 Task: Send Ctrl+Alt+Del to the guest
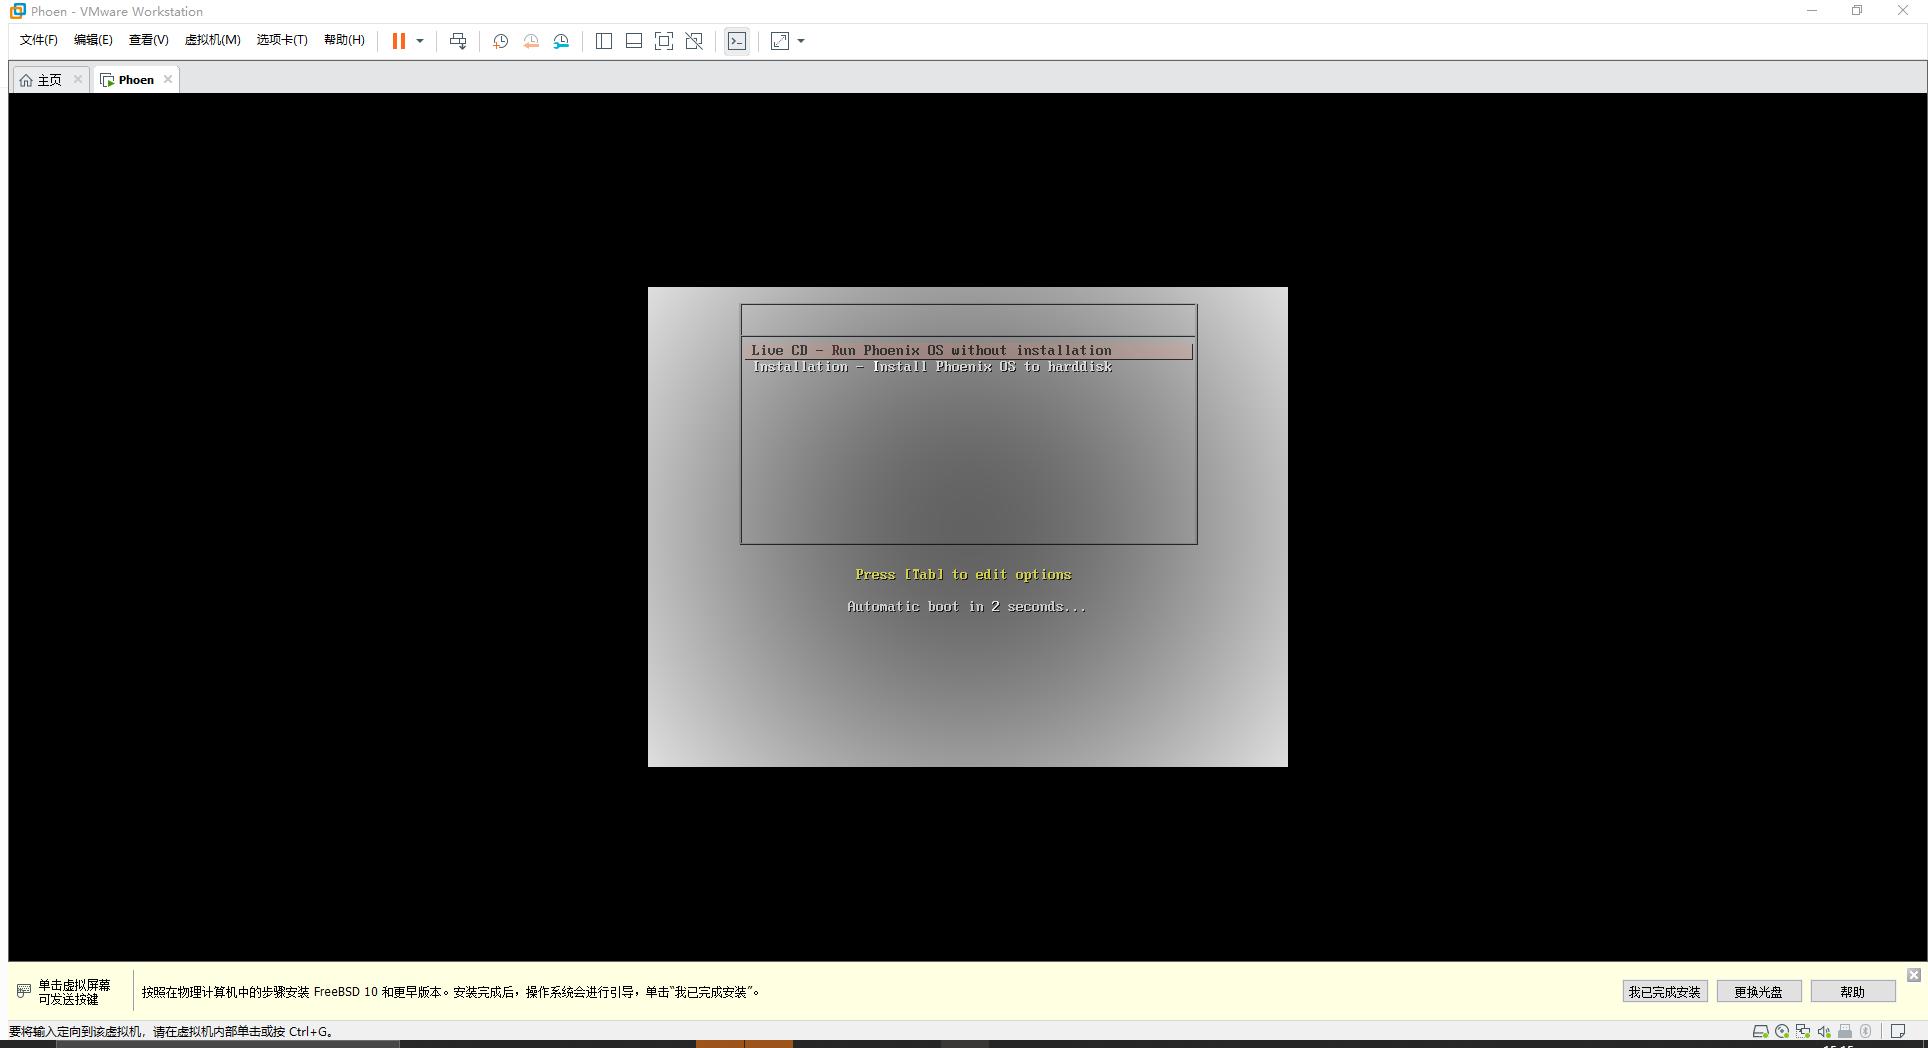pyautogui.click(x=458, y=41)
